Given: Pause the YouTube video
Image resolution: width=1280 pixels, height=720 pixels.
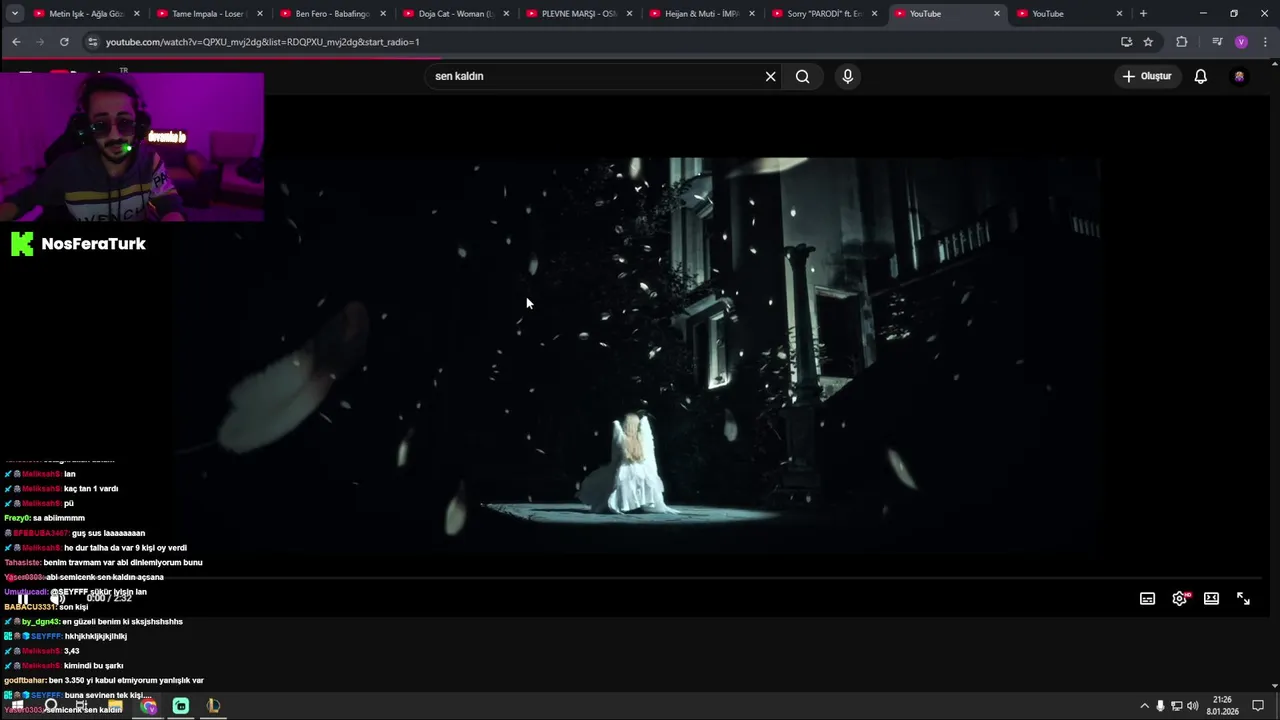Looking at the screenshot, I should (x=22, y=599).
